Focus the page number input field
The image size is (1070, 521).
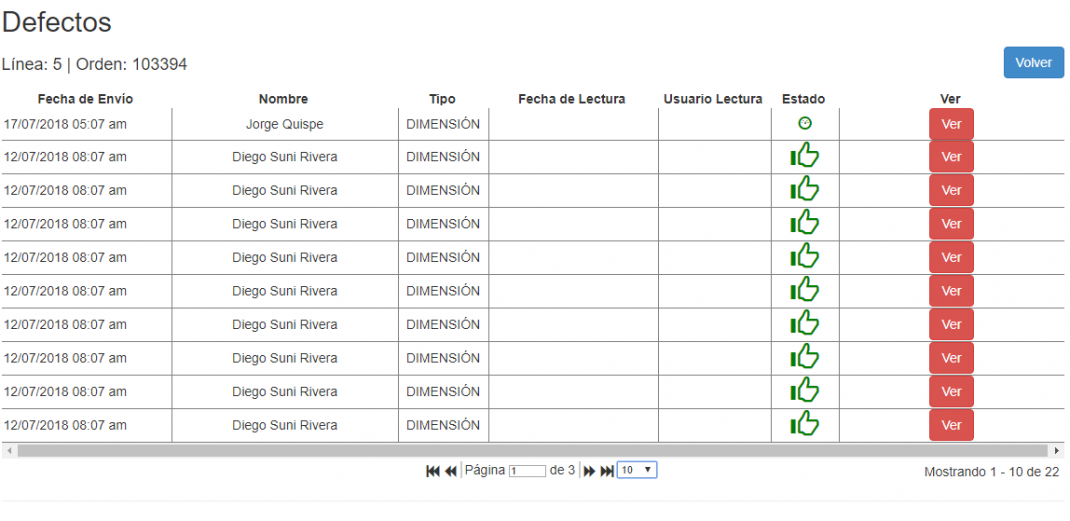pos(527,471)
